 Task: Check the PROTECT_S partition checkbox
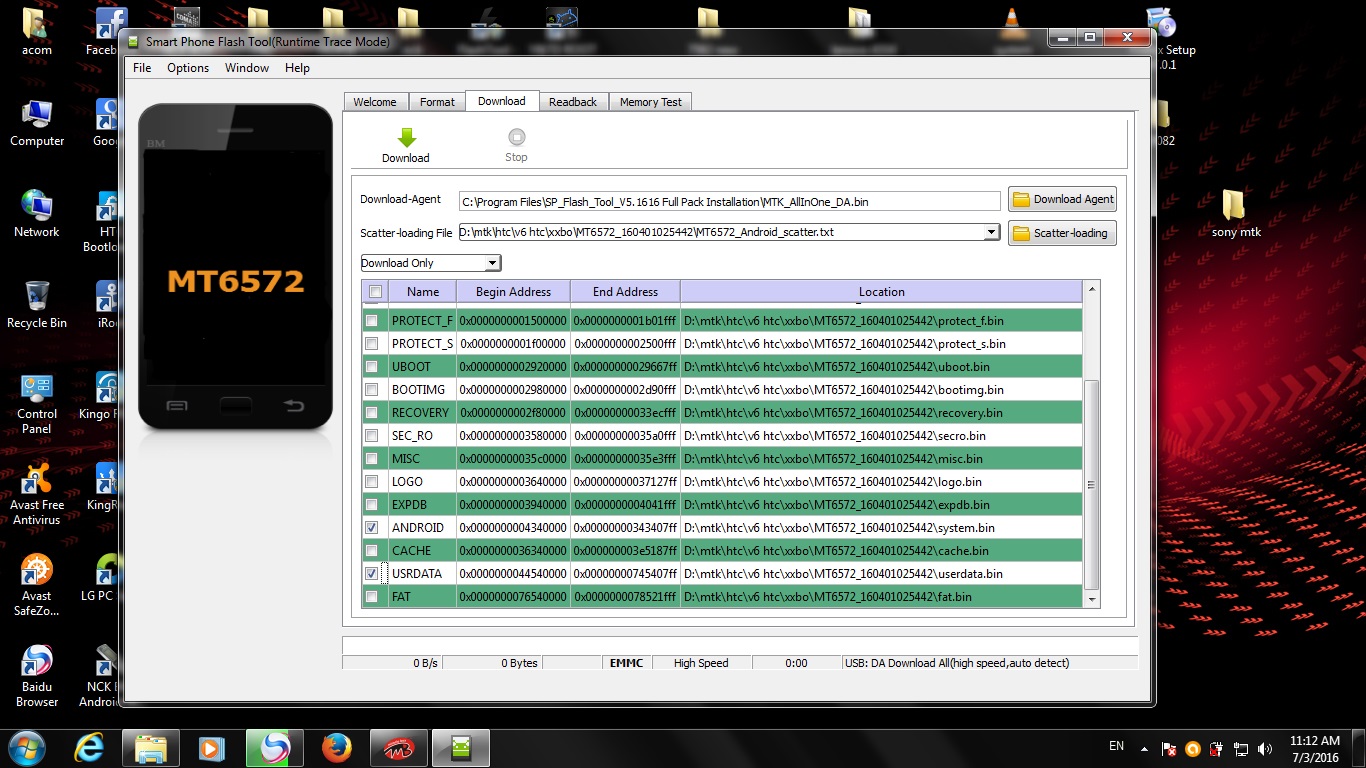point(372,344)
